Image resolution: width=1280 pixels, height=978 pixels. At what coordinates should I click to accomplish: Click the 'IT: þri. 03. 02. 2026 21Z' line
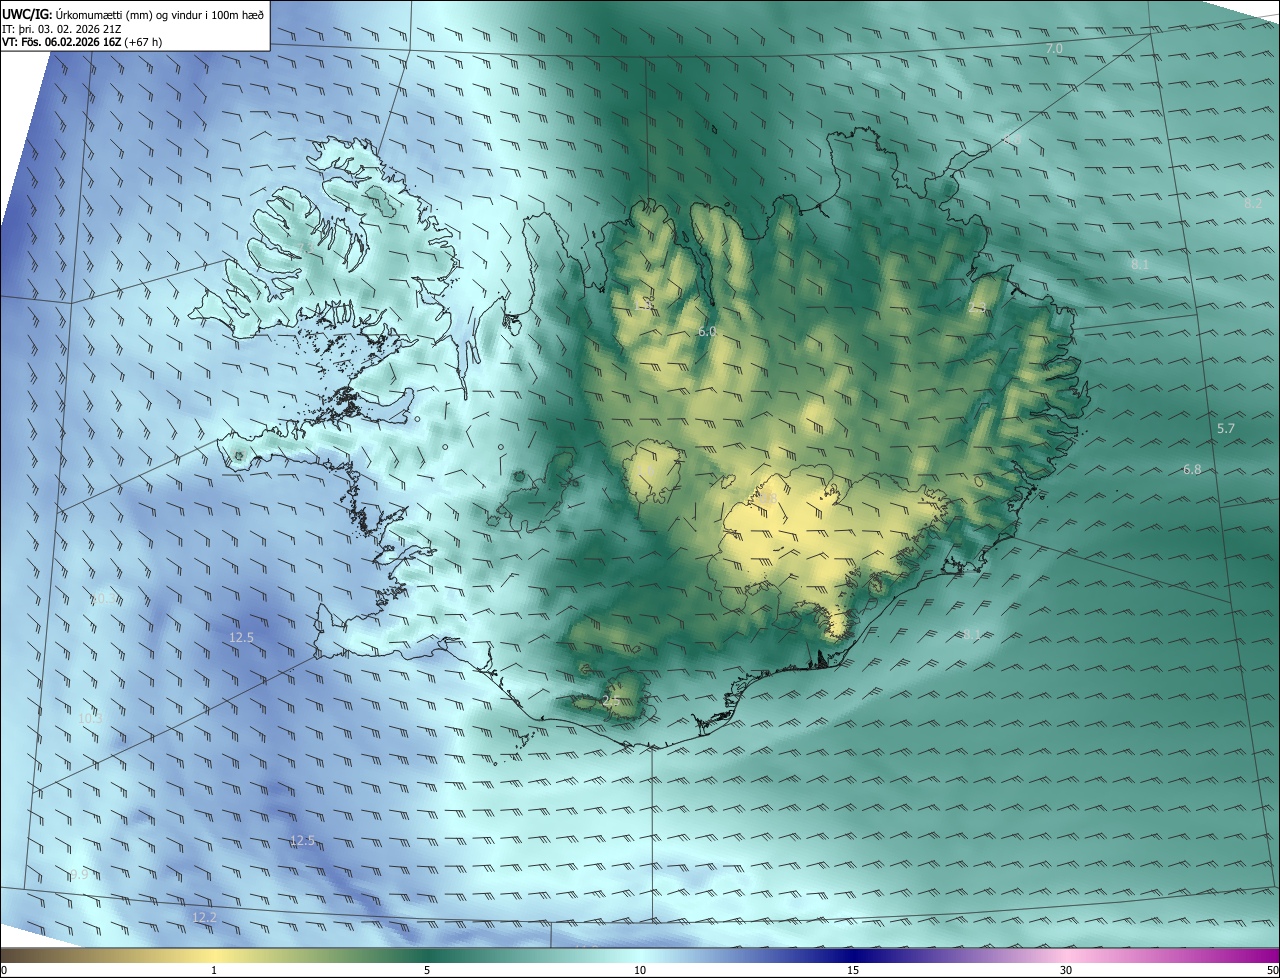(x=60, y=30)
